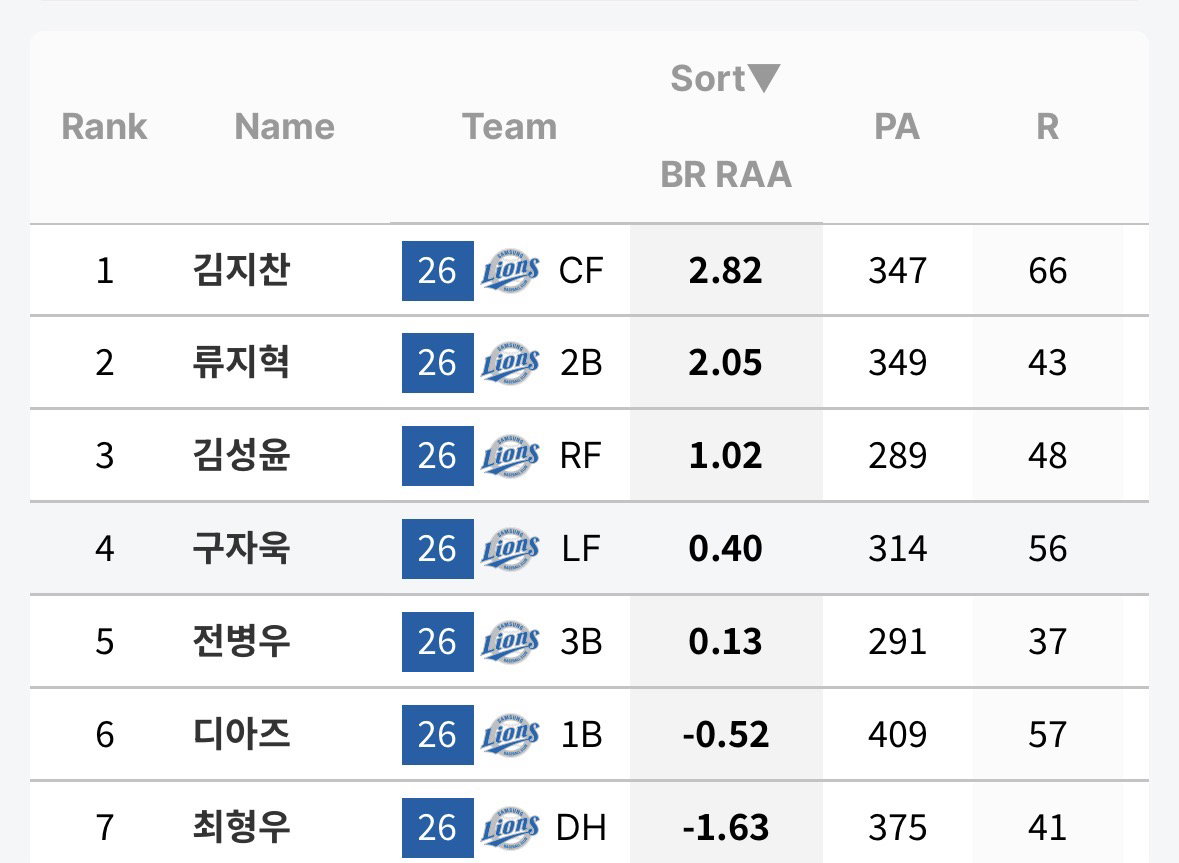Viewport: 1179px width, 863px height.
Task: Sort the table by the PA column
Action: (896, 126)
